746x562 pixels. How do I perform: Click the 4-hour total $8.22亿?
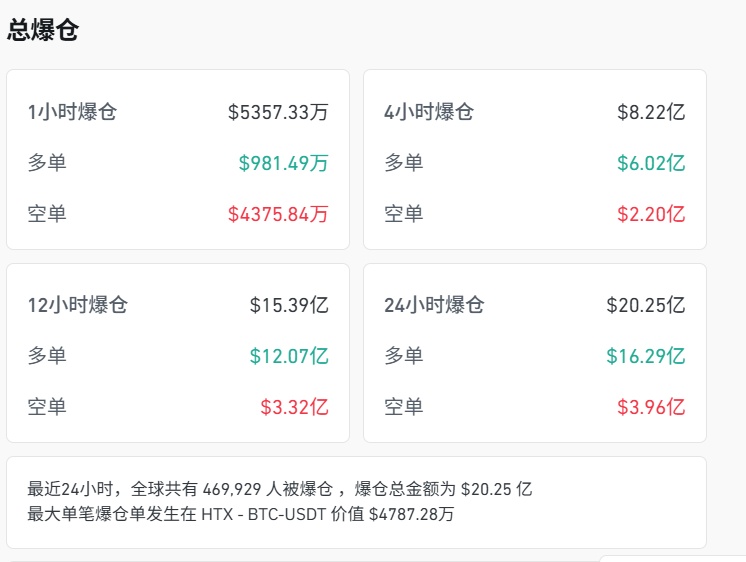click(x=651, y=112)
